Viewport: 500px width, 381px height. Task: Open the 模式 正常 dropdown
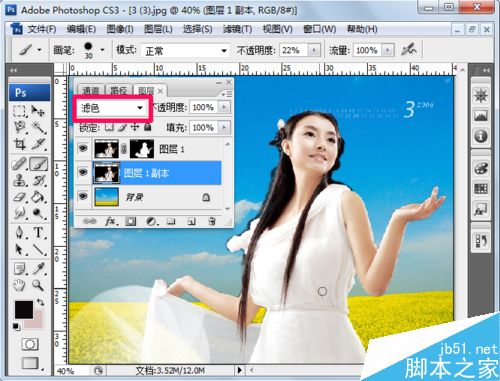coord(185,51)
